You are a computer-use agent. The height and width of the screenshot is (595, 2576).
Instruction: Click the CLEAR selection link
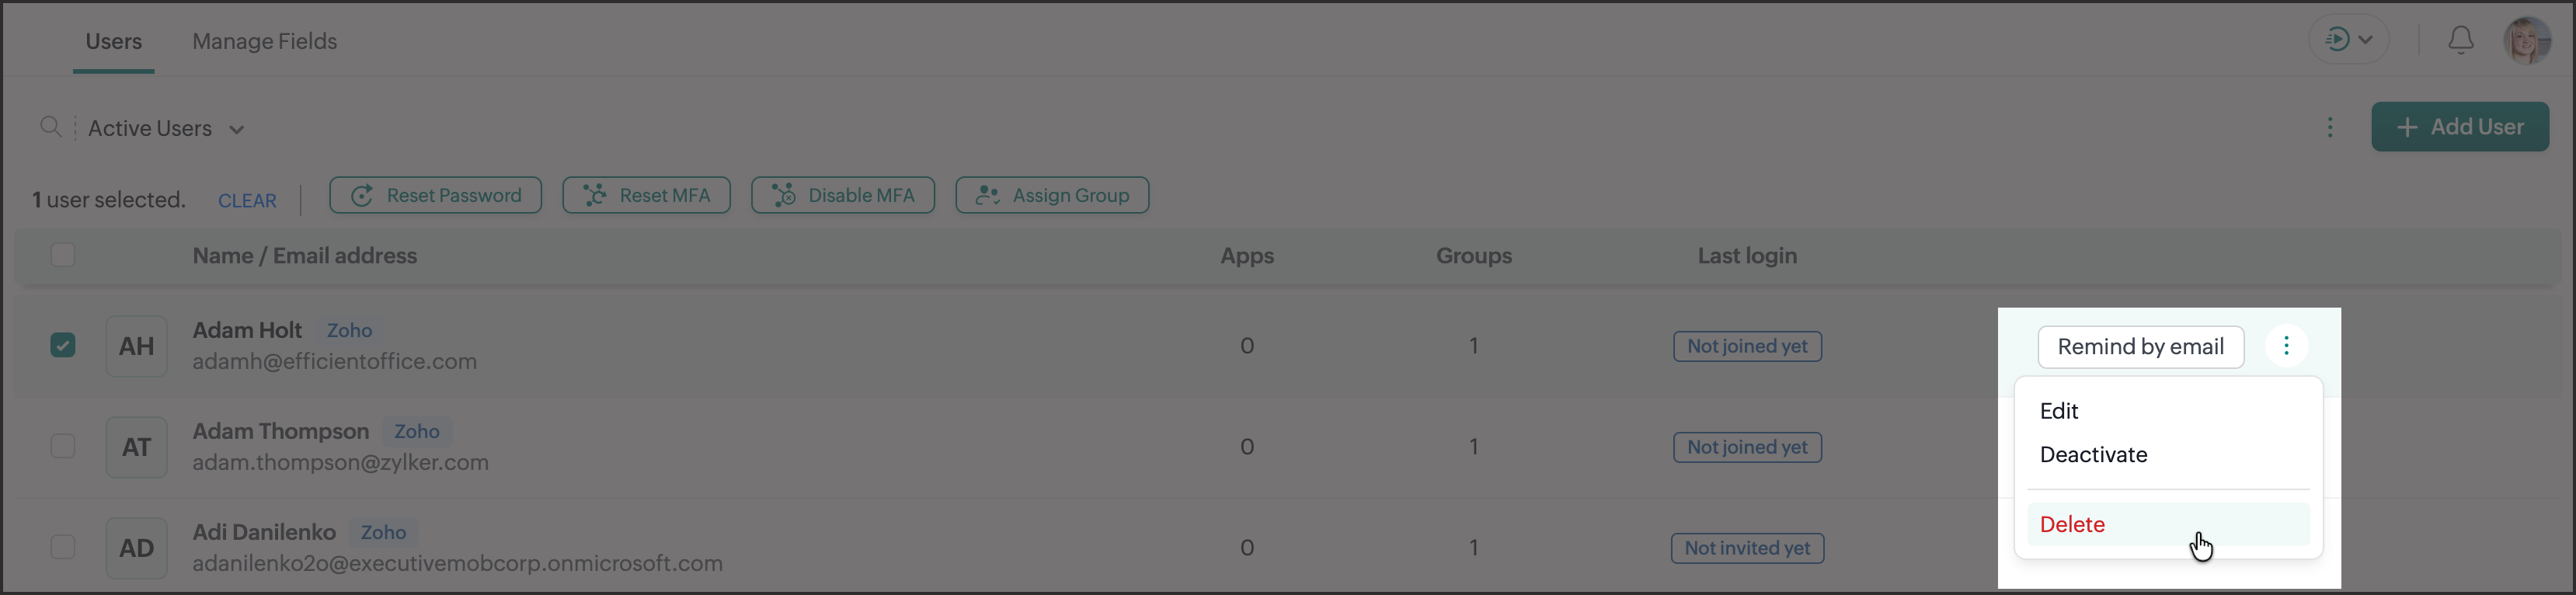coord(247,201)
